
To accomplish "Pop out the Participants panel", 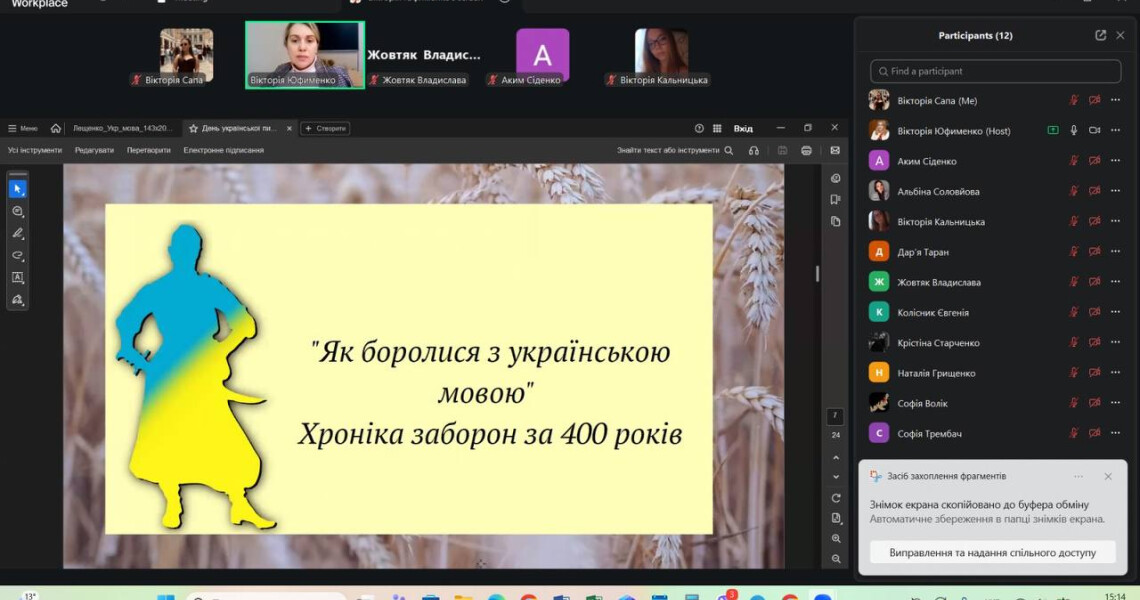I will (1100, 35).
